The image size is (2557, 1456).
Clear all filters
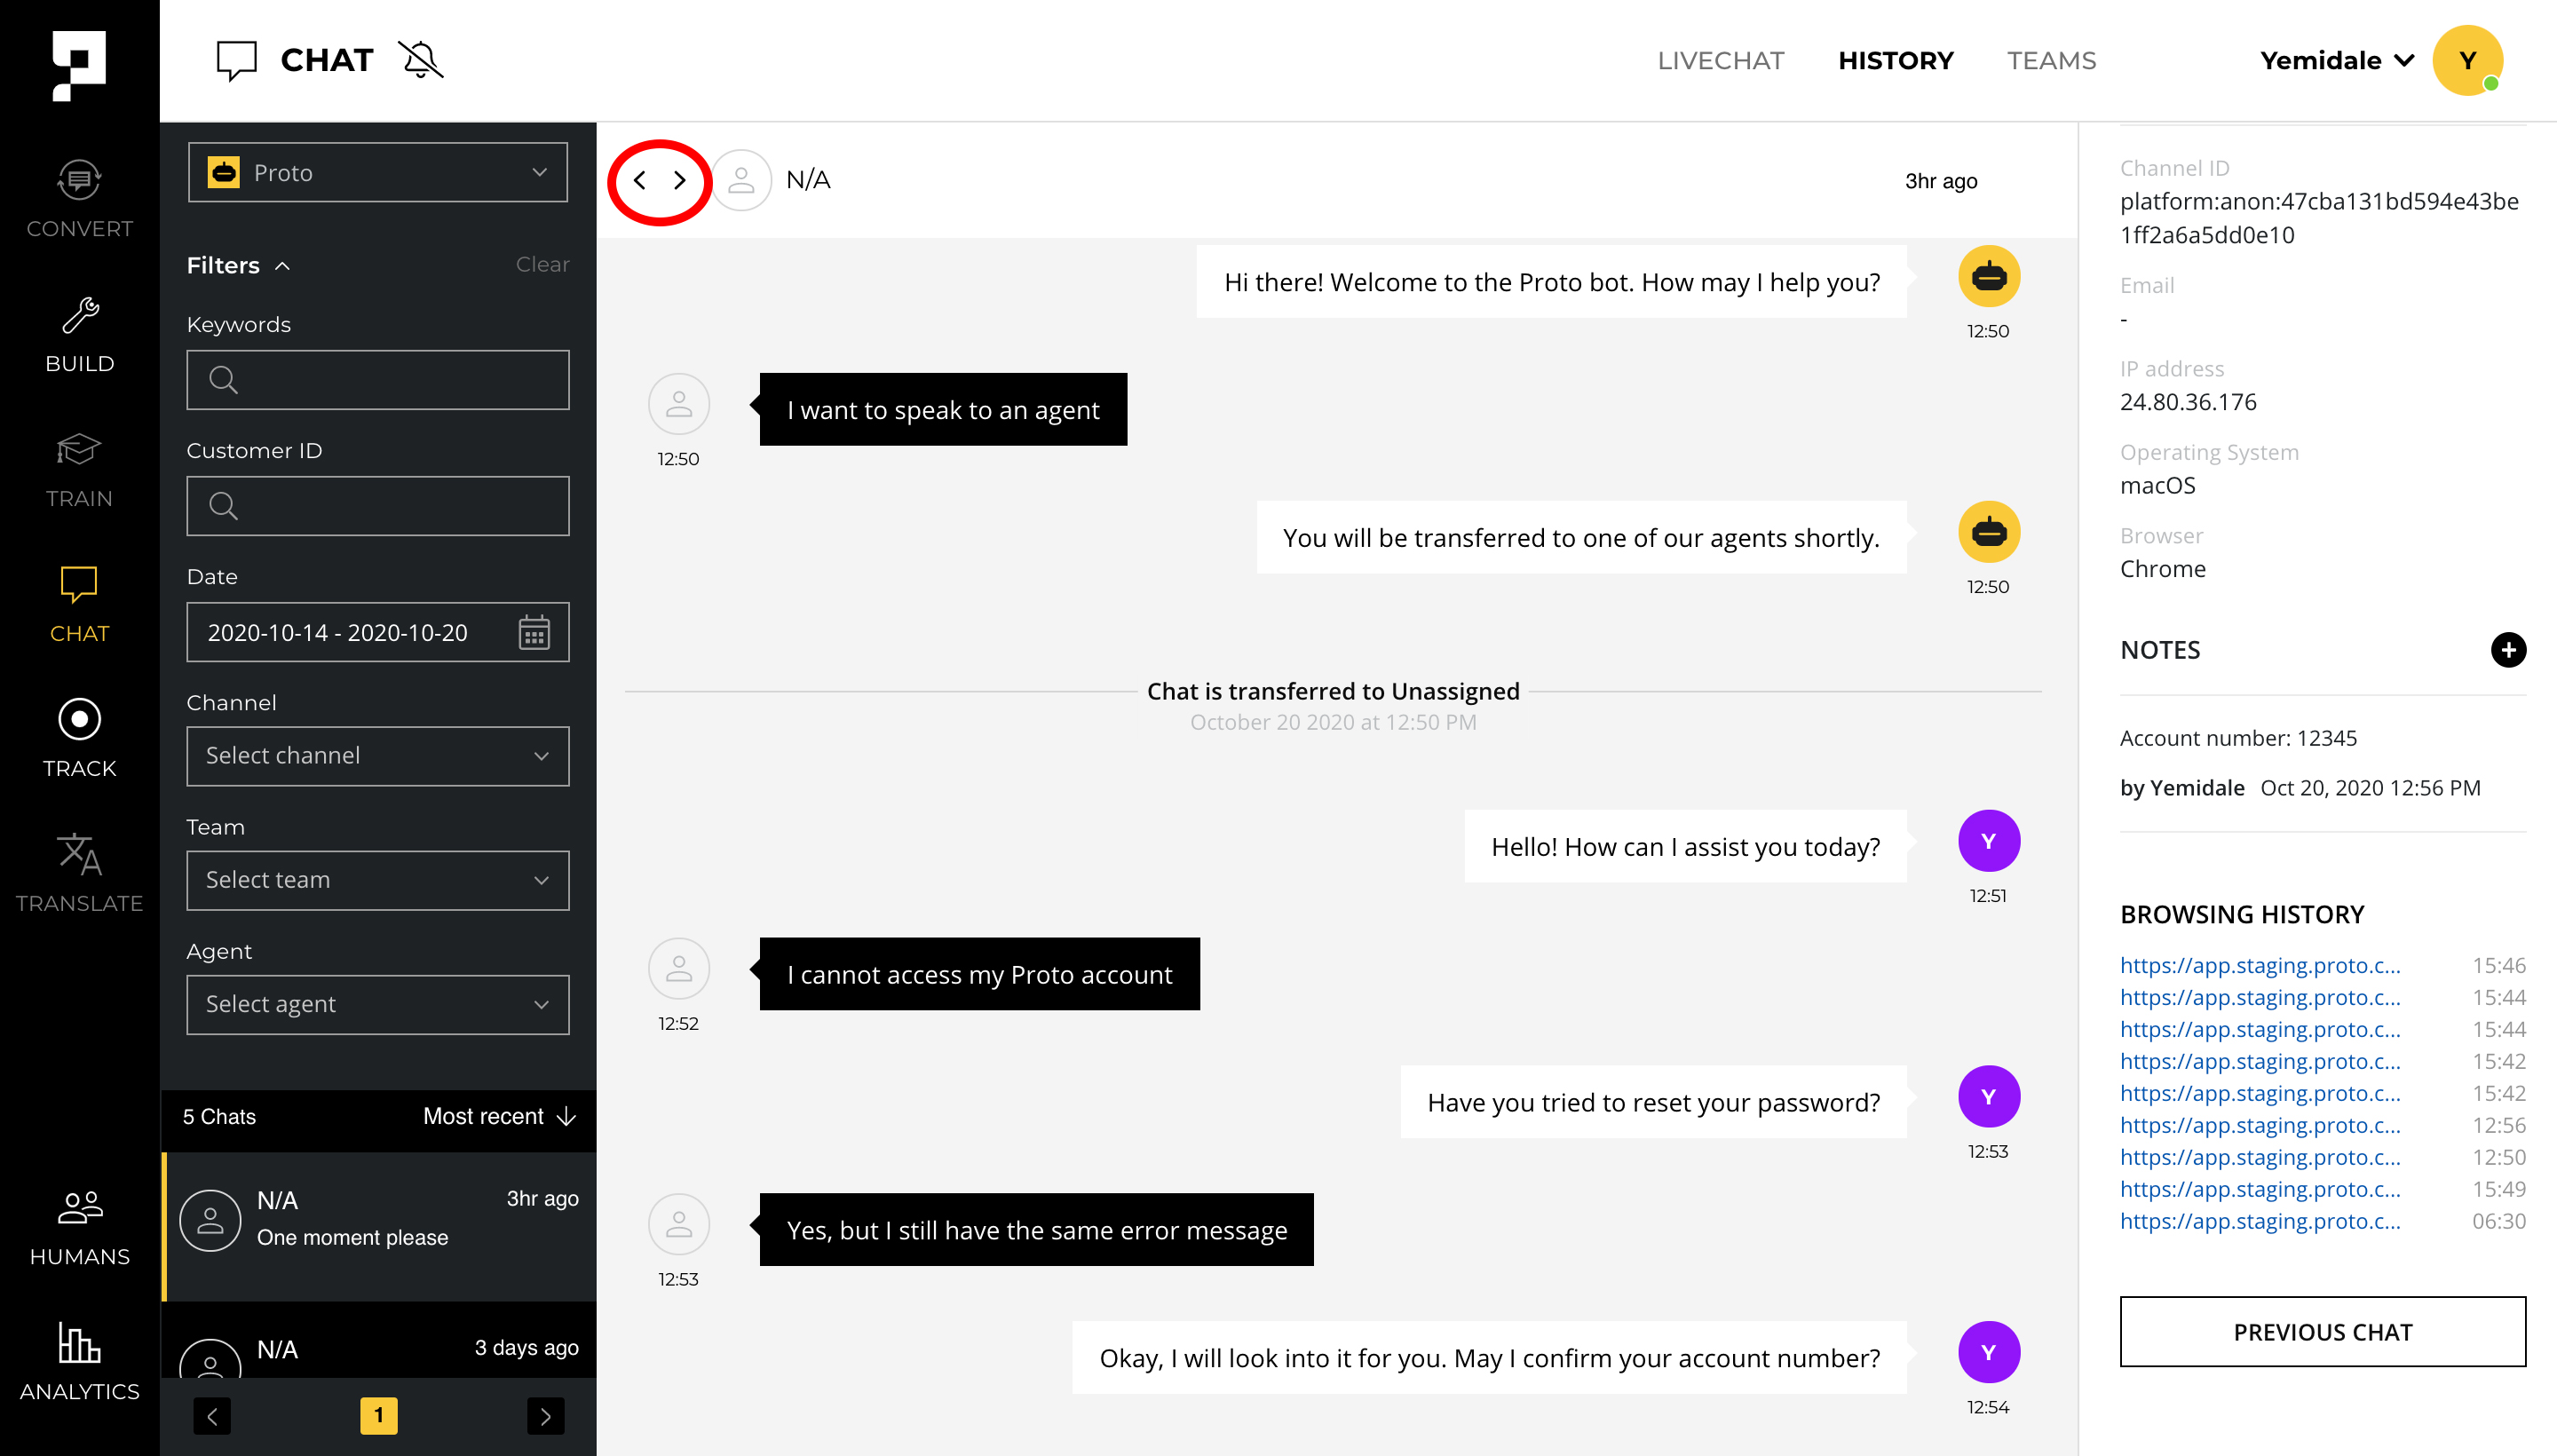click(542, 264)
